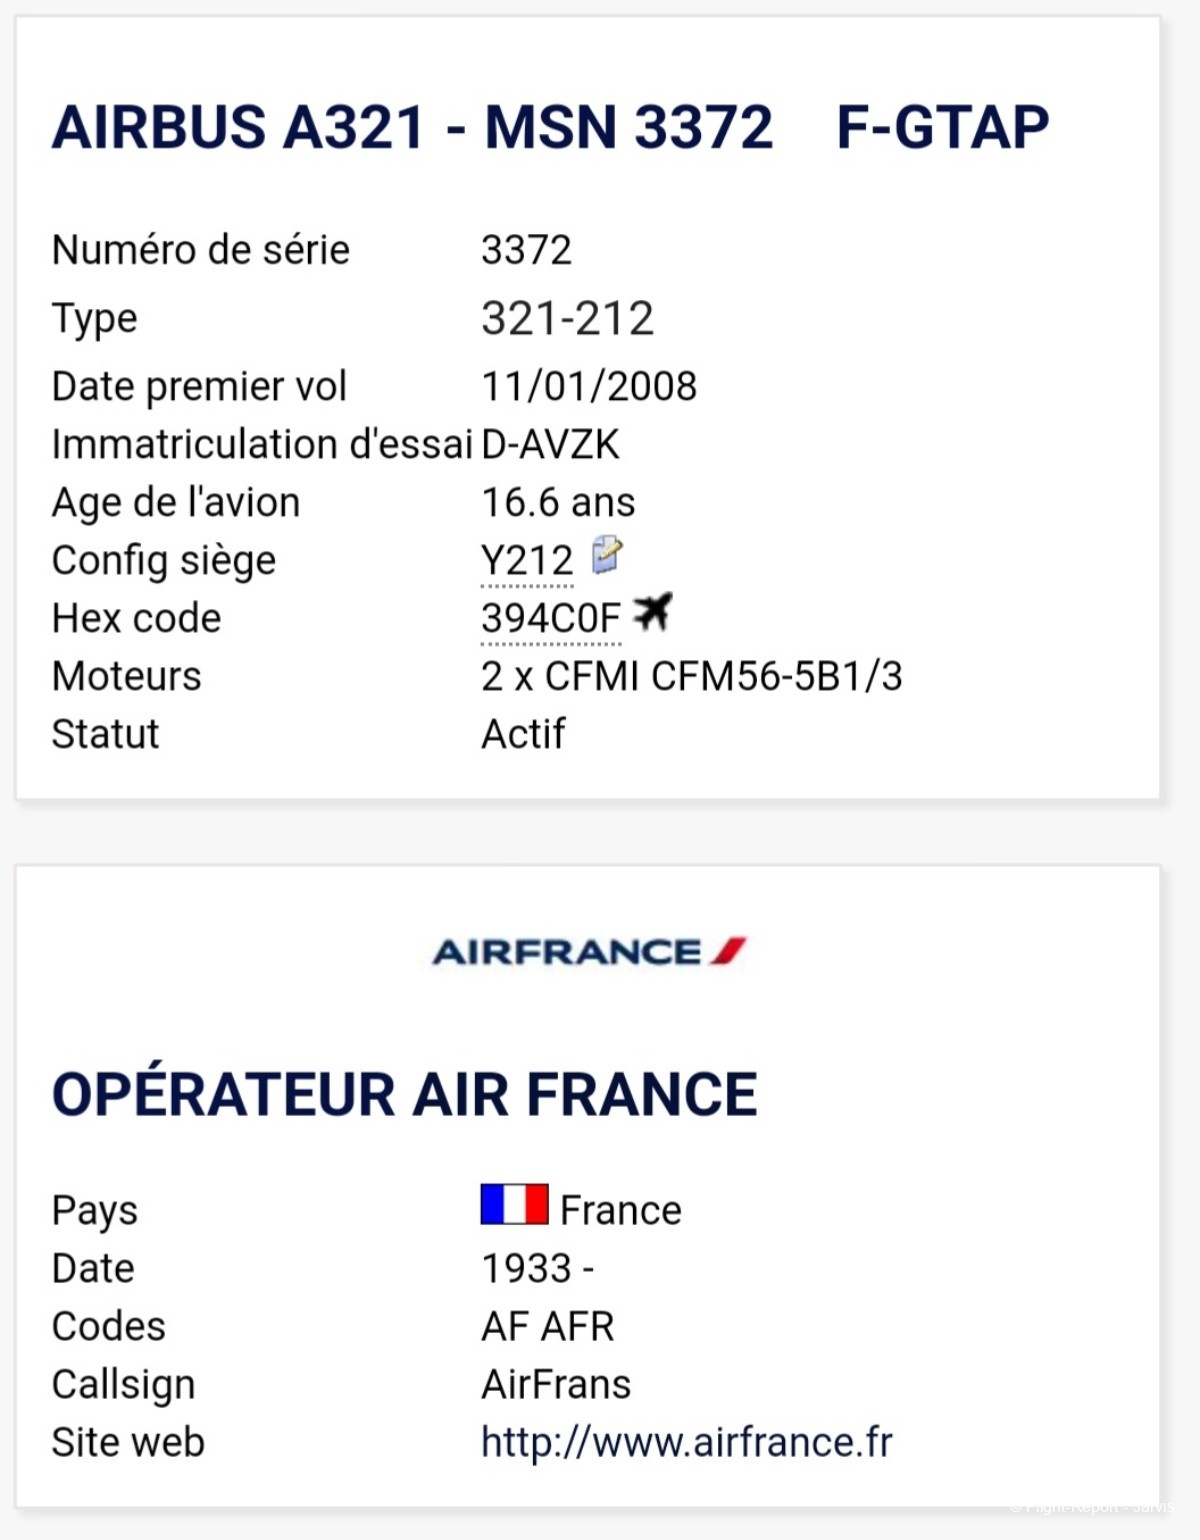Click the F-GTAP registration title
The image size is (1200, 1540).
[x=943, y=127]
